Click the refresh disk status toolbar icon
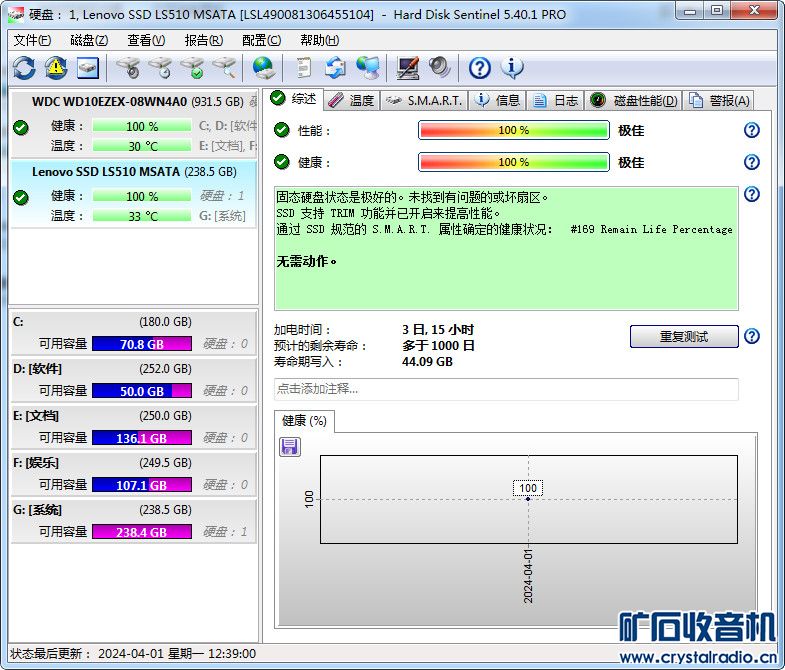785x670 pixels. [24, 68]
